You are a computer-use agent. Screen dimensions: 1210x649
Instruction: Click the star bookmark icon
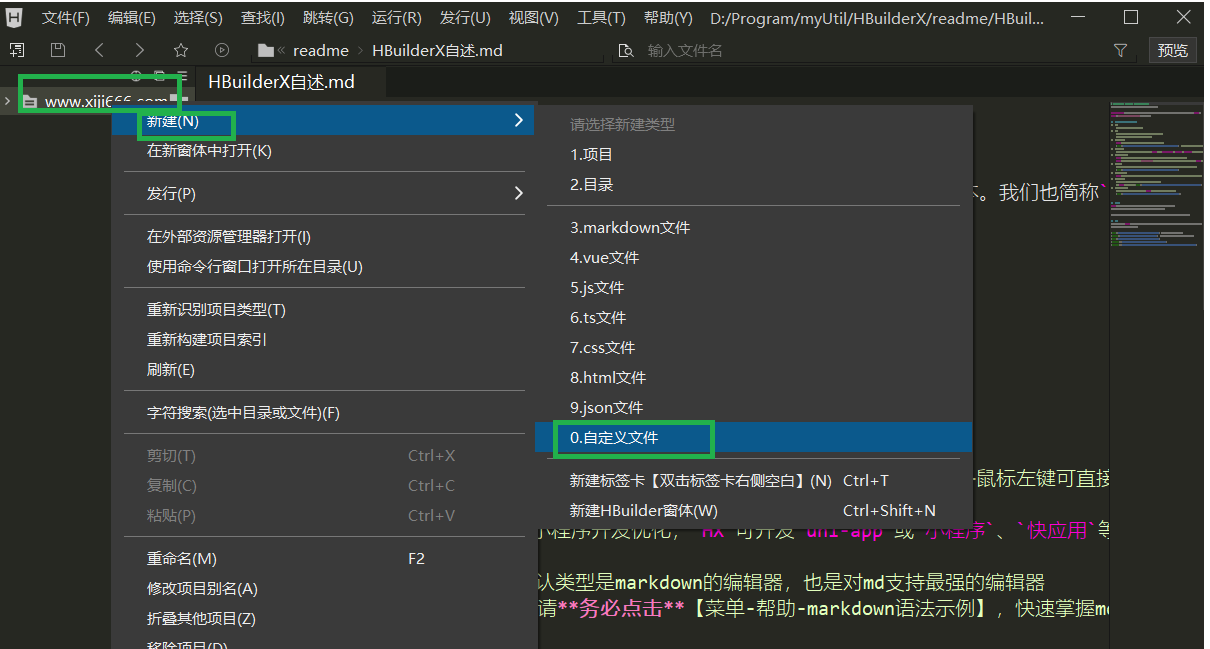(181, 50)
